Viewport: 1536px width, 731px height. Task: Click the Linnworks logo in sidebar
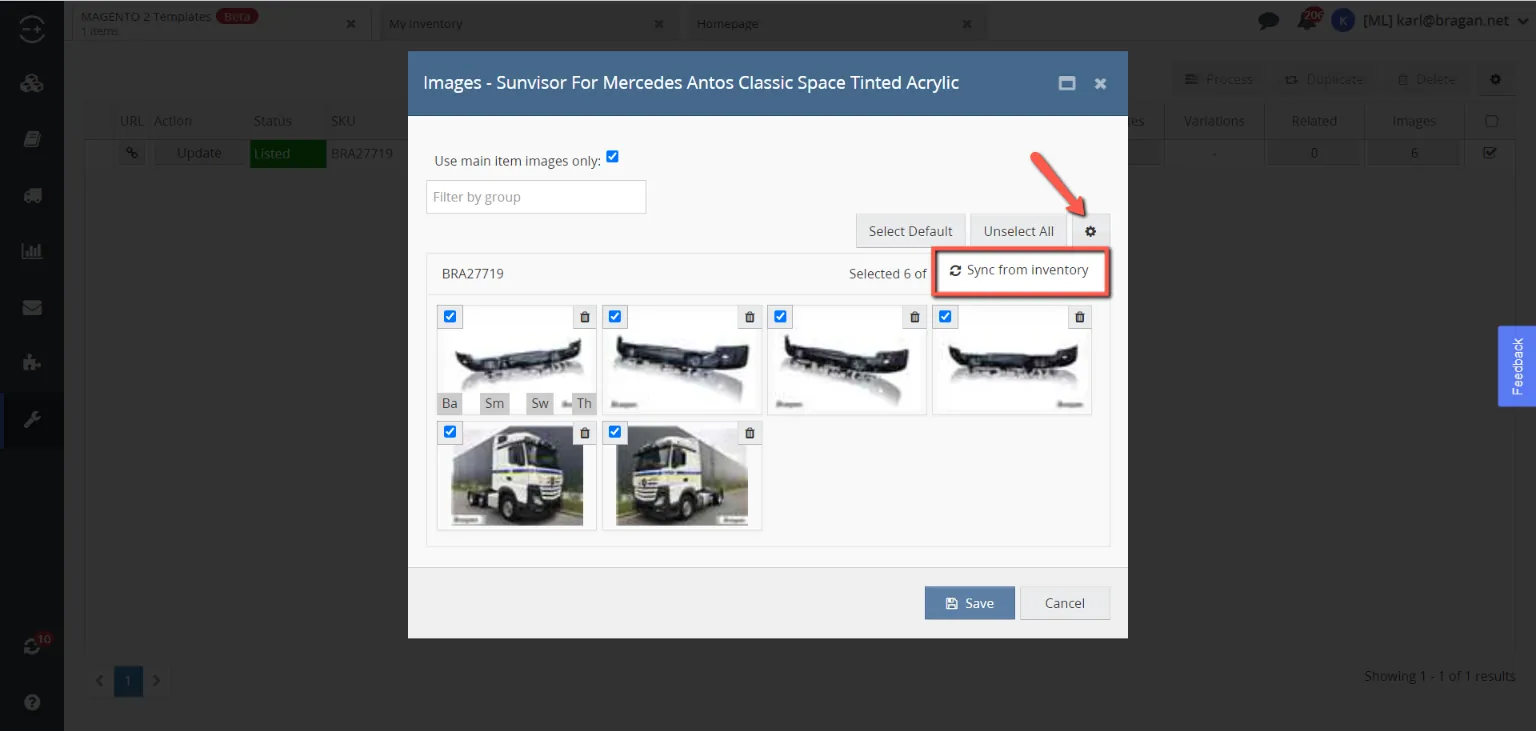click(32, 29)
